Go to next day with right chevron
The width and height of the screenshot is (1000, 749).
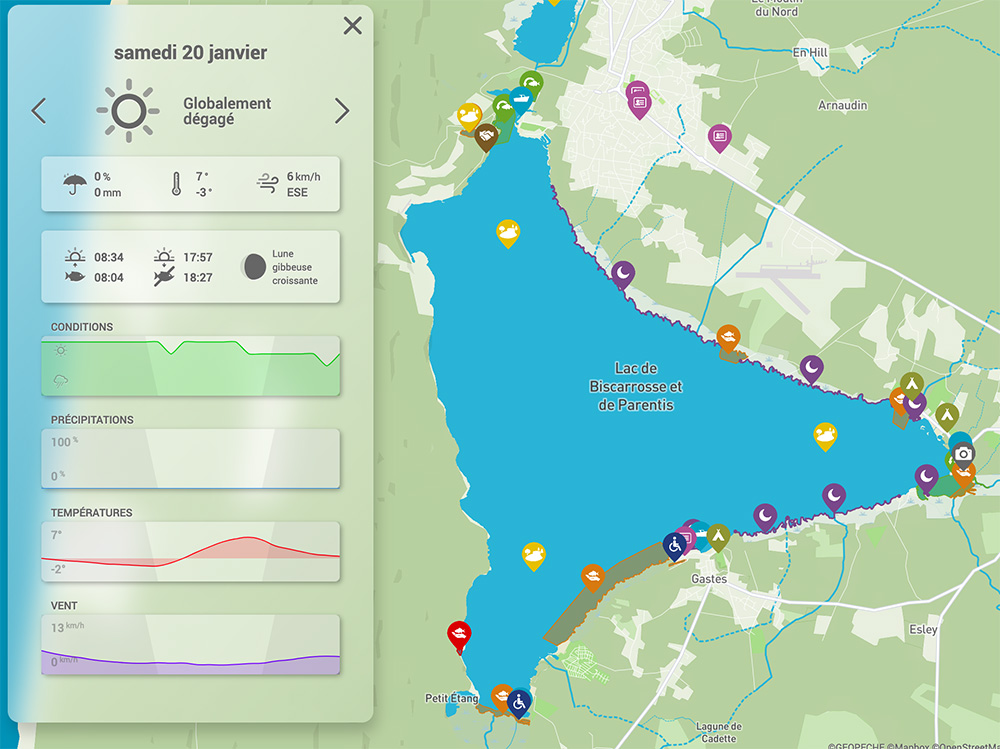342,111
